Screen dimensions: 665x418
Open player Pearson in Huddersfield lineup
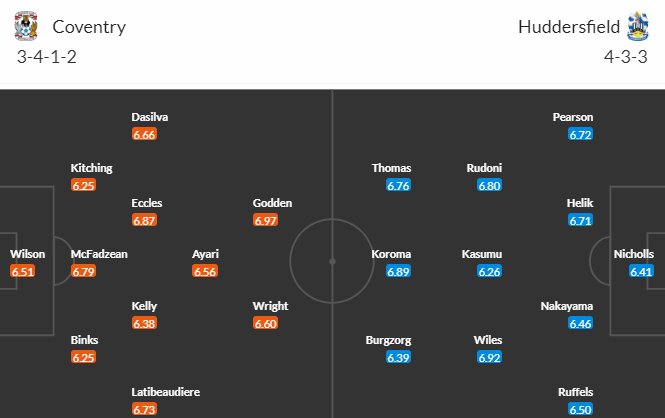[573, 117]
